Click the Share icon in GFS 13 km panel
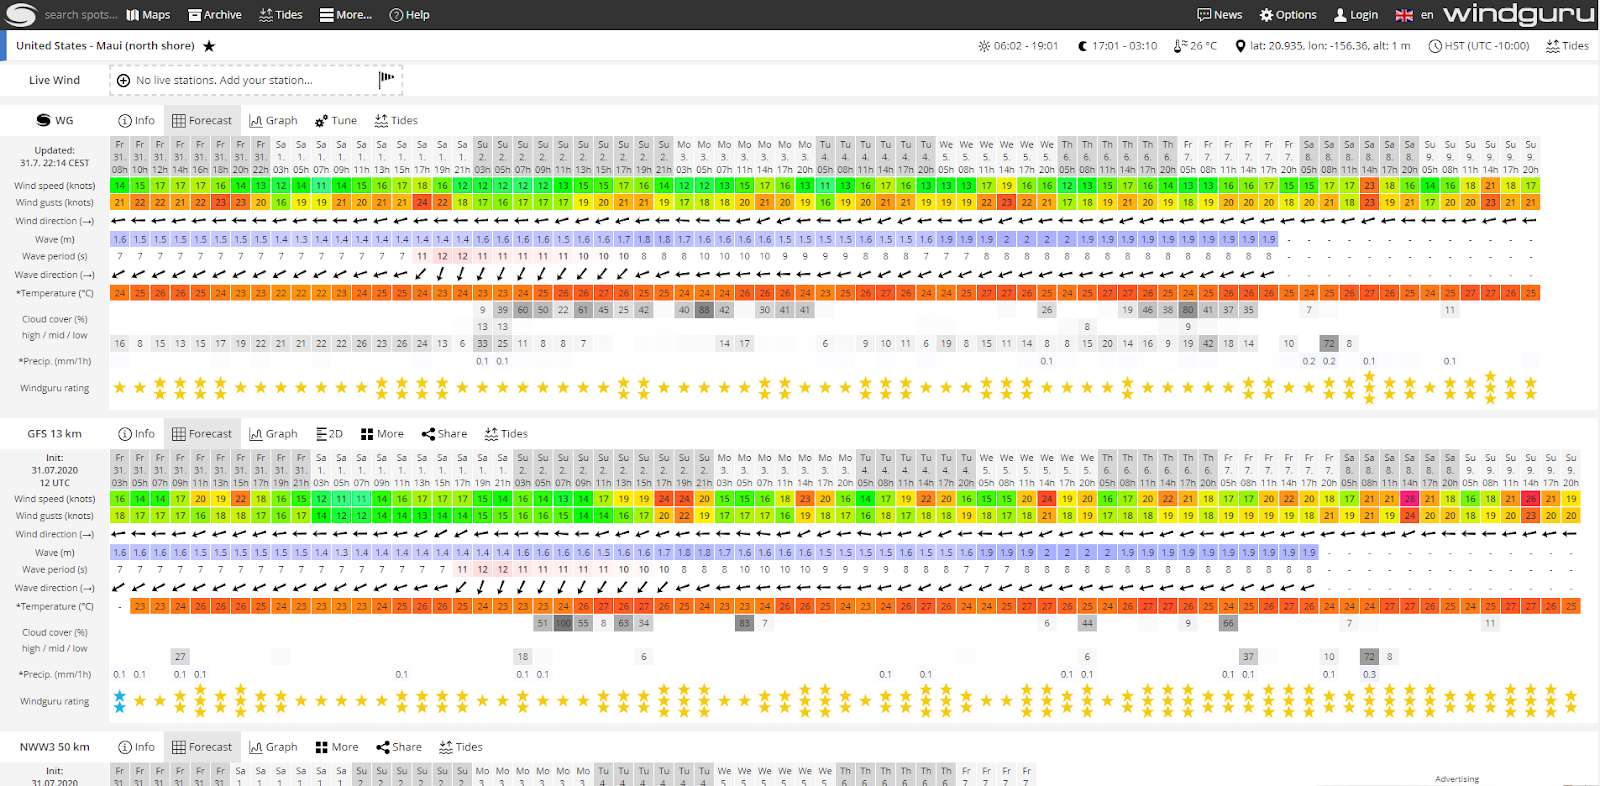 click(x=429, y=434)
